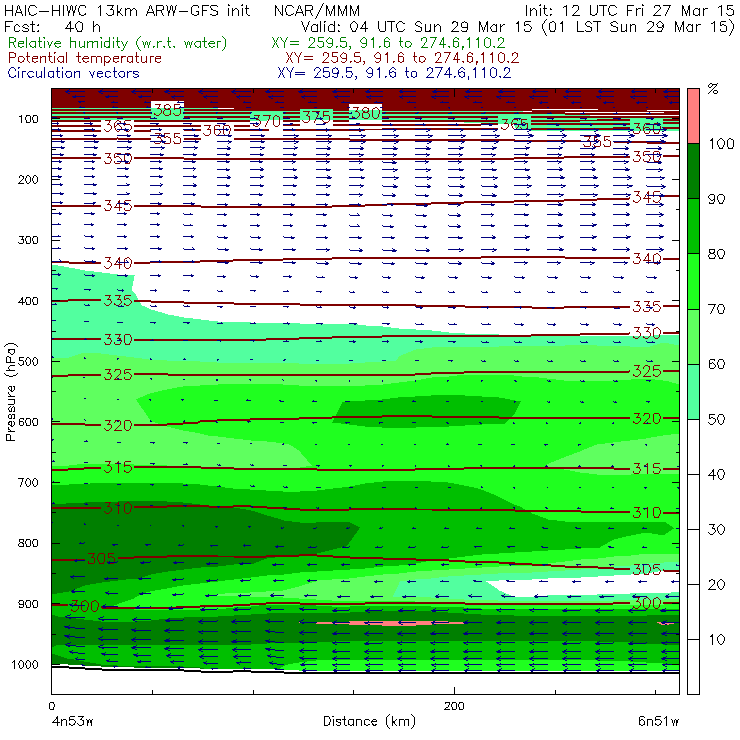Click the pink saturated humidity patch near 930 hPa
Image resolution: width=740 pixels, height=740 pixels.
pos(390,623)
